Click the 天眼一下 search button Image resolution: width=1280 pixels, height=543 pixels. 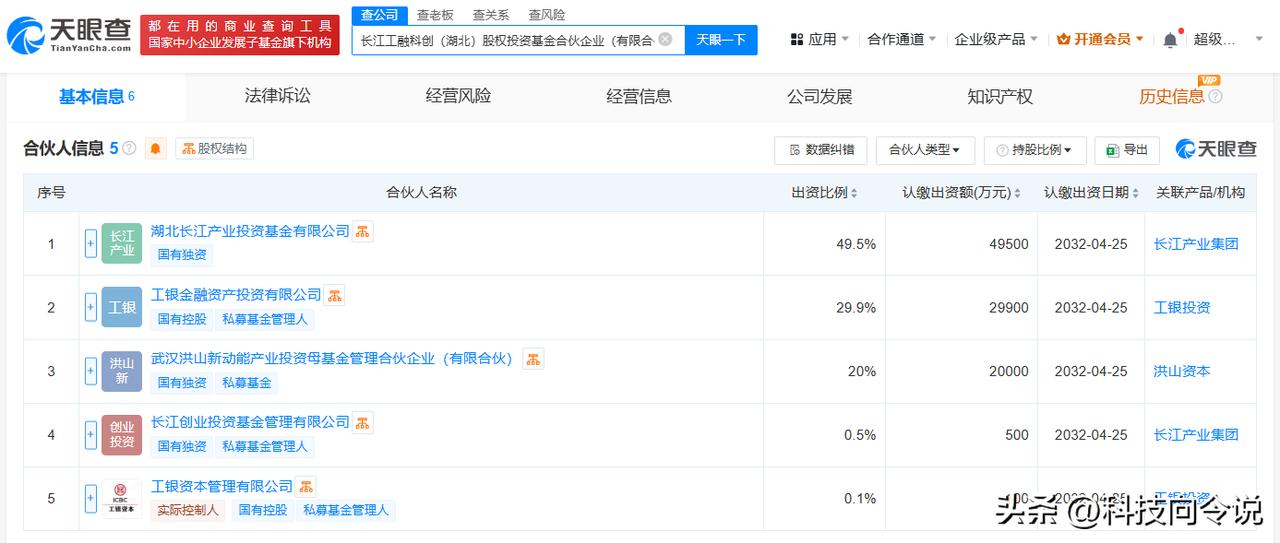(x=721, y=40)
